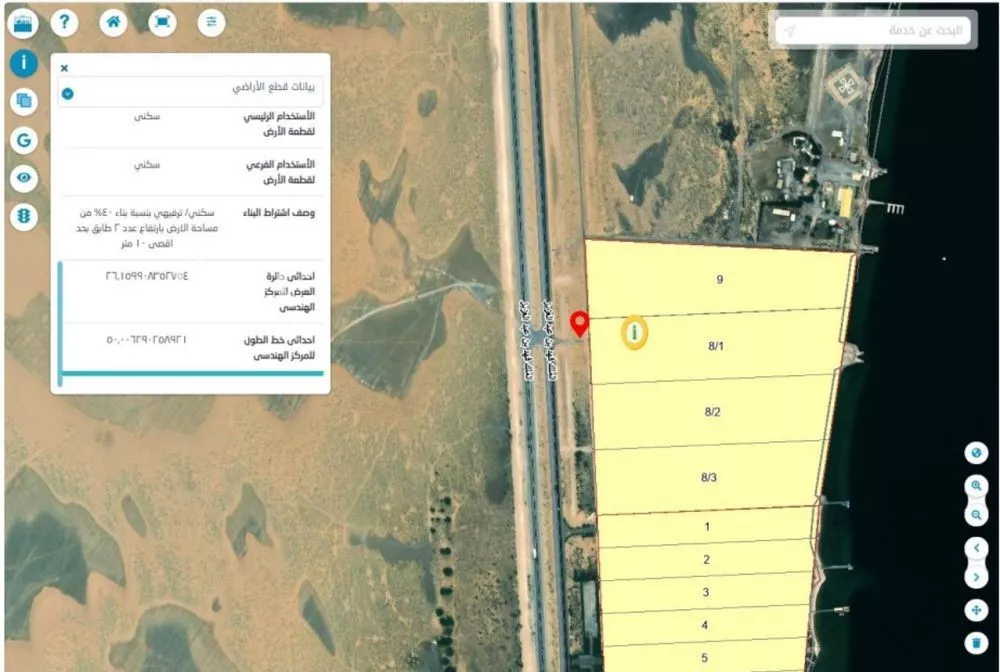
Task: Toggle the info (i) tool in the sidebar
Action: [24, 63]
